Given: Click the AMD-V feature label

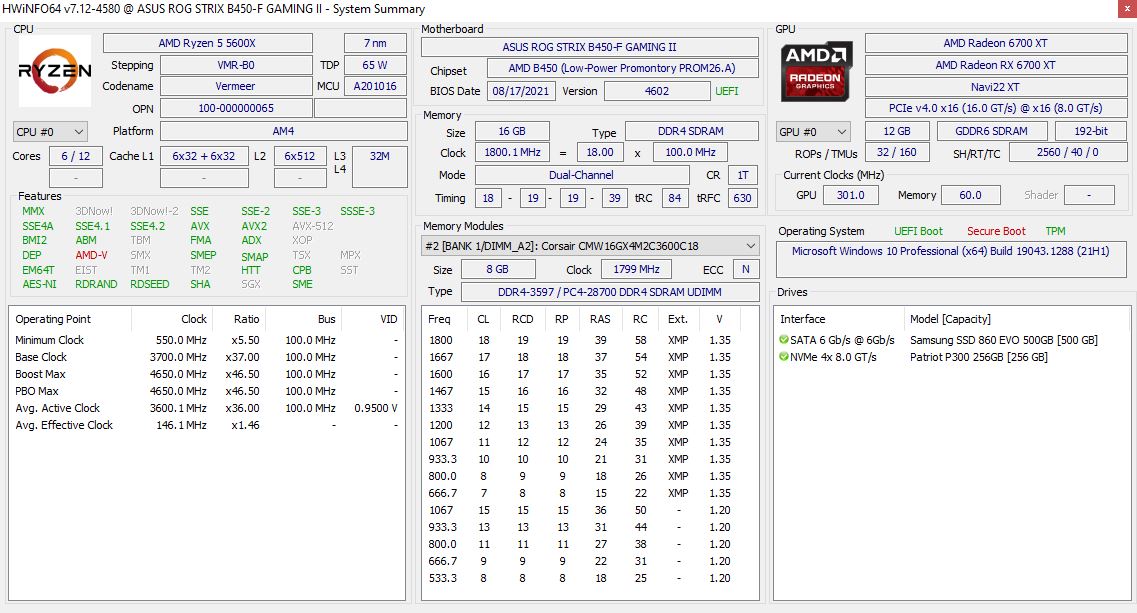Looking at the screenshot, I should 91,255.
